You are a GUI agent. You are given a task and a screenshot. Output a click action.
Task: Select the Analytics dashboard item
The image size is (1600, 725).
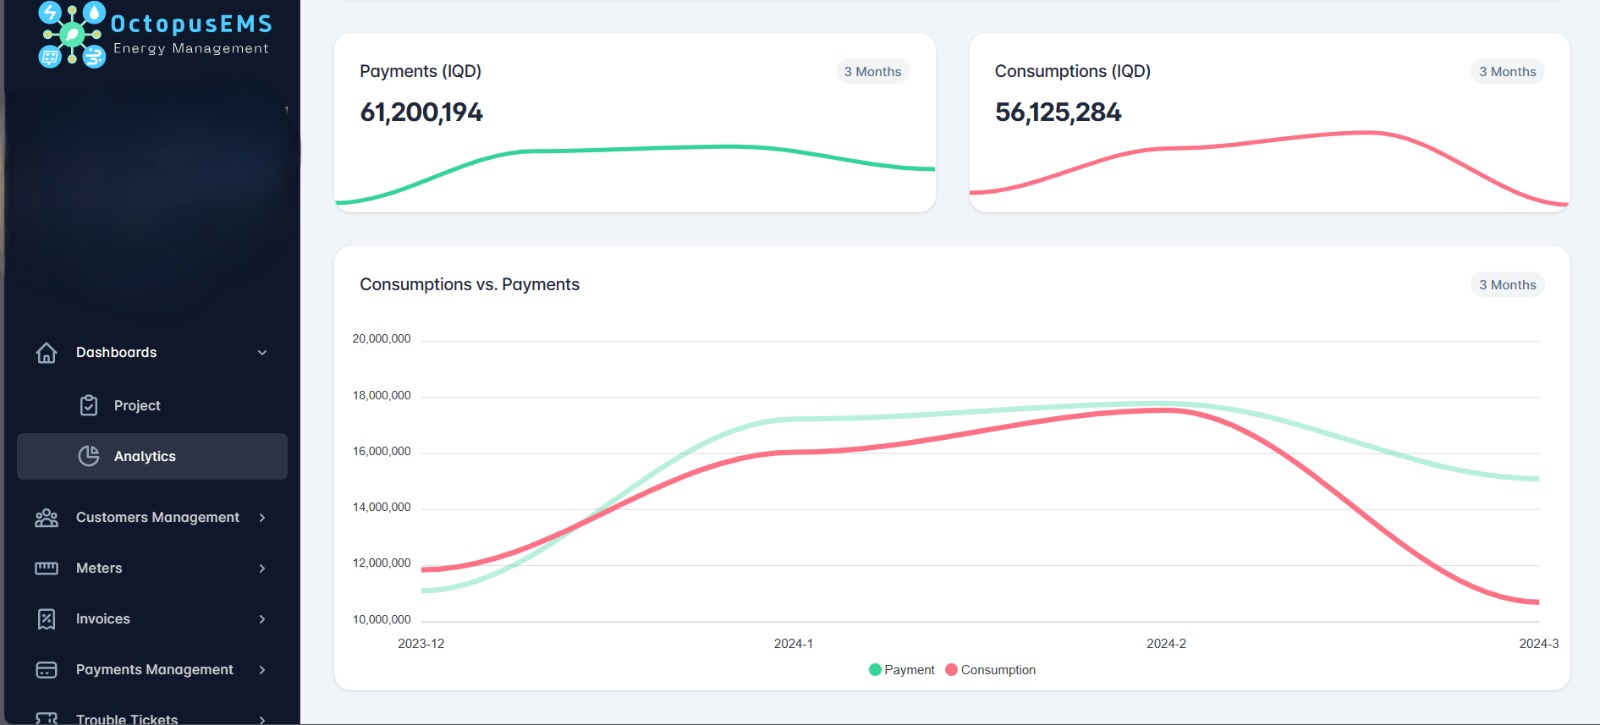click(152, 456)
